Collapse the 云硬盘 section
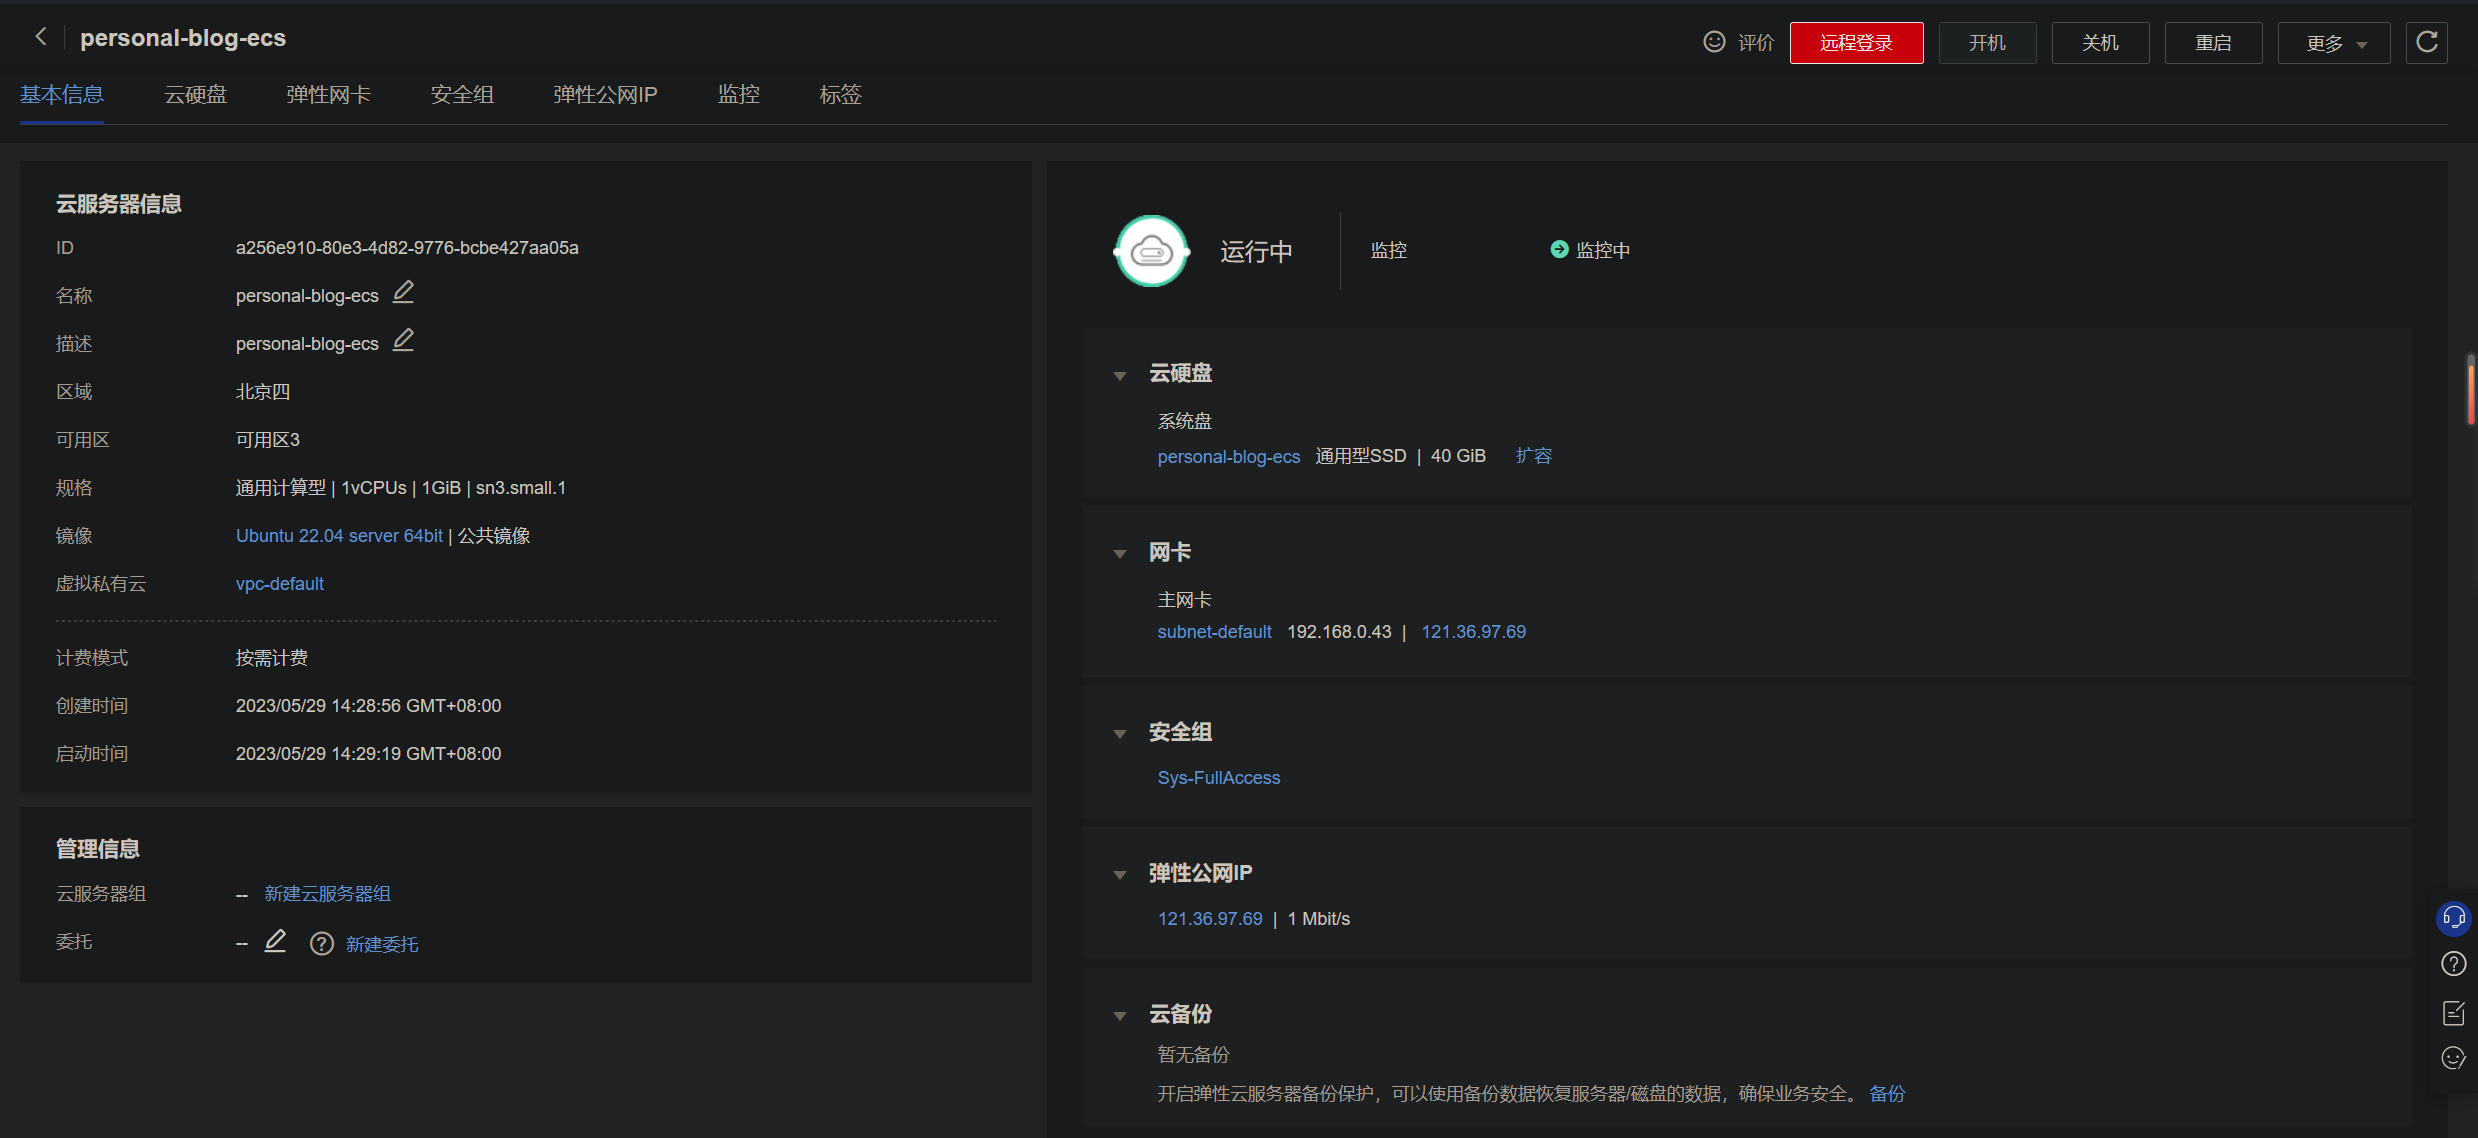The width and height of the screenshot is (2478, 1138). (1120, 375)
